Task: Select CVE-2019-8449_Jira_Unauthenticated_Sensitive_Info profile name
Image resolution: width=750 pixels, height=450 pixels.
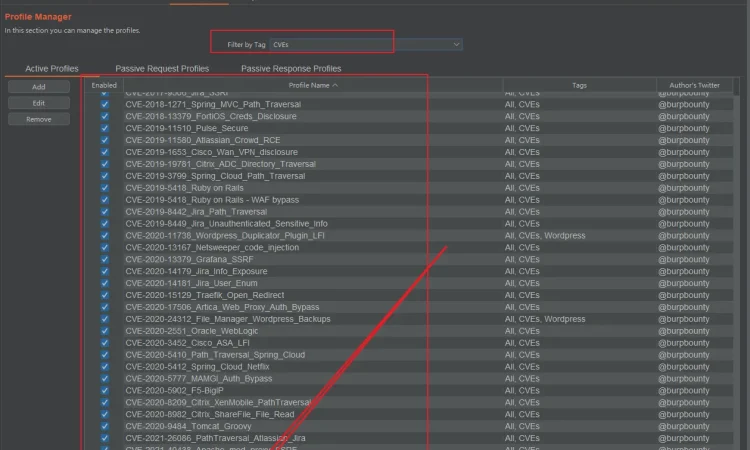Action: (226, 223)
